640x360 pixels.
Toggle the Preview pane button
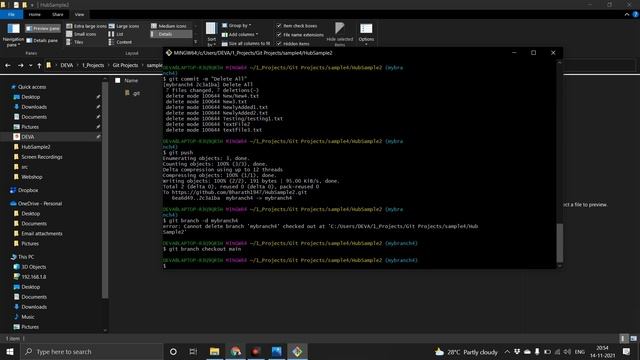43,29
